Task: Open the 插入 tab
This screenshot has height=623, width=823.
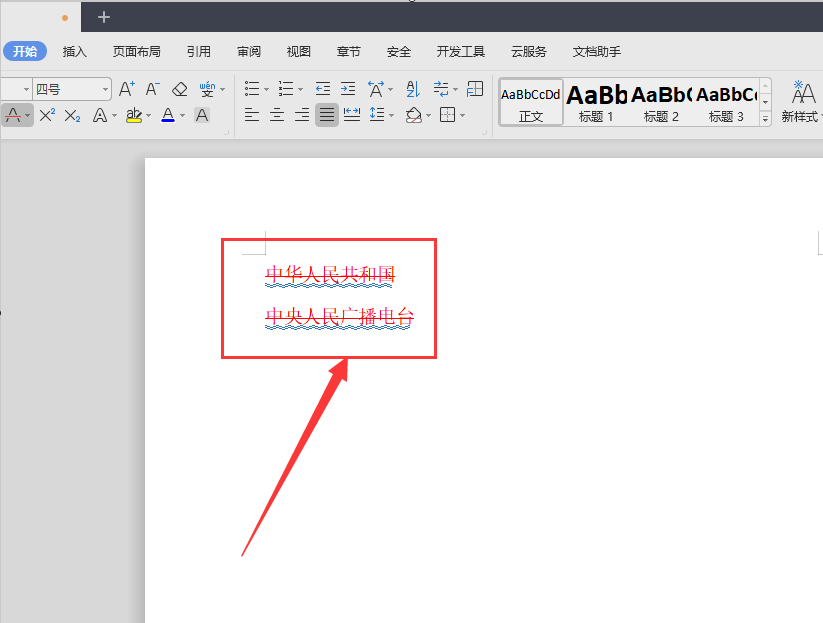Action: tap(75, 51)
